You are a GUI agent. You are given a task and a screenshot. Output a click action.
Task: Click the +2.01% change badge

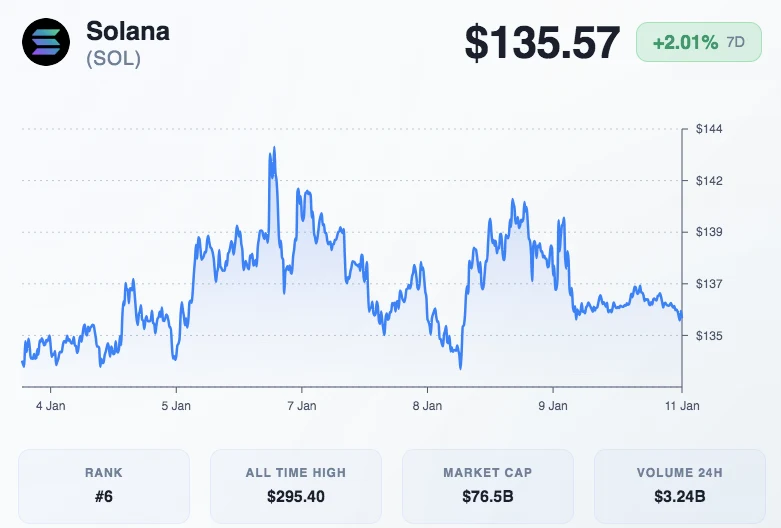[685, 43]
